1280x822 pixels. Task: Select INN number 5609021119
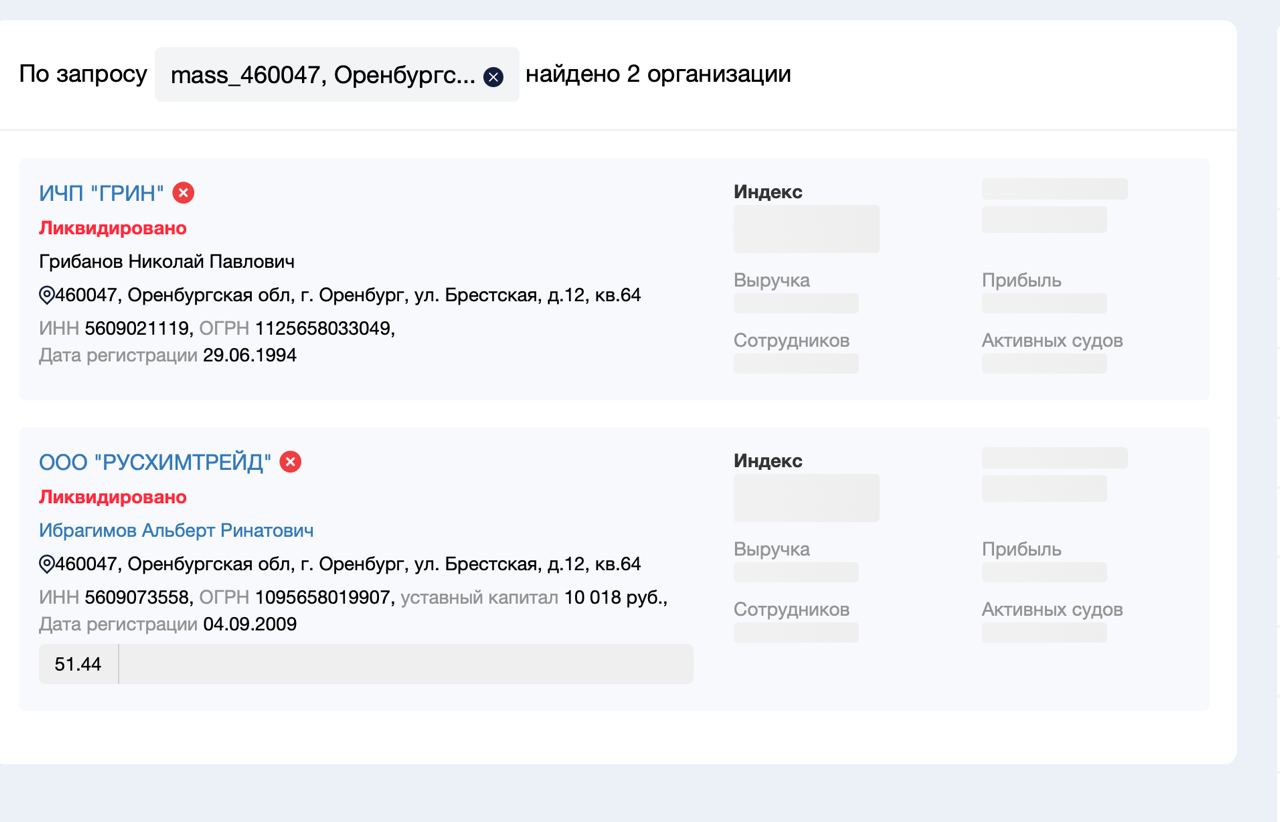pyautogui.click(x=138, y=329)
